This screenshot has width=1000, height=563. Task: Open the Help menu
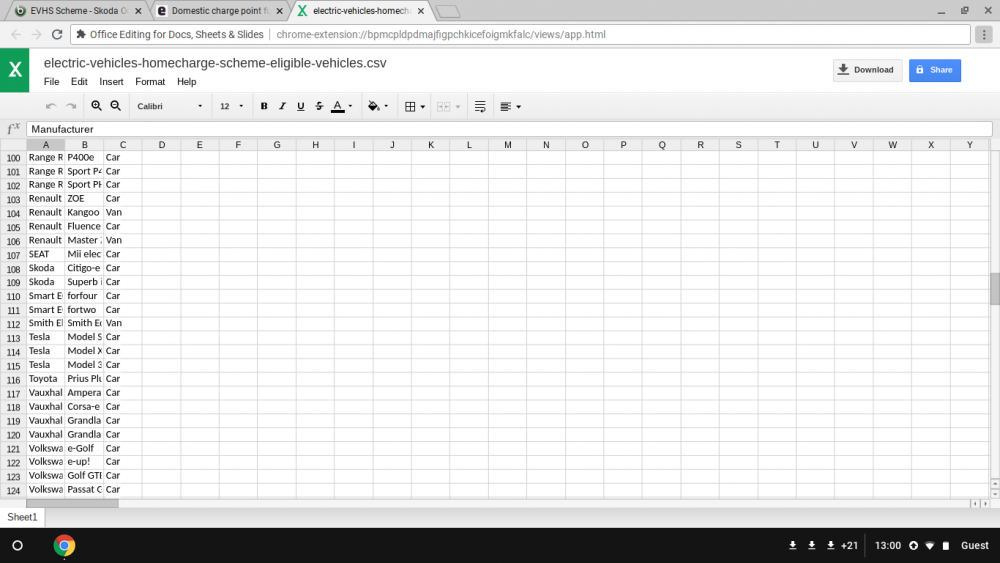tap(186, 82)
